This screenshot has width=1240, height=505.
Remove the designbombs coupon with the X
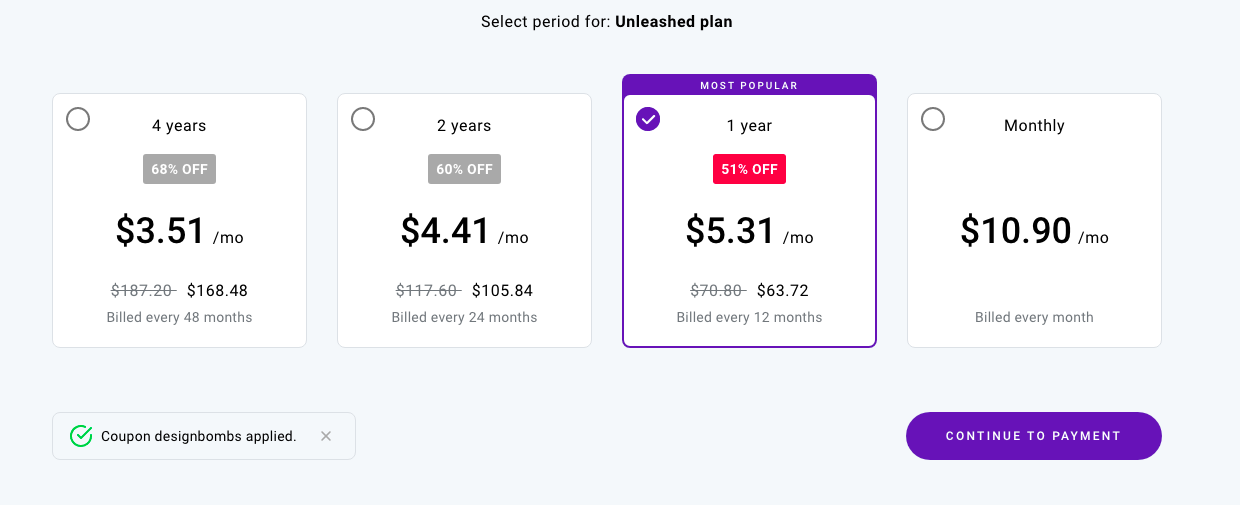(326, 436)
